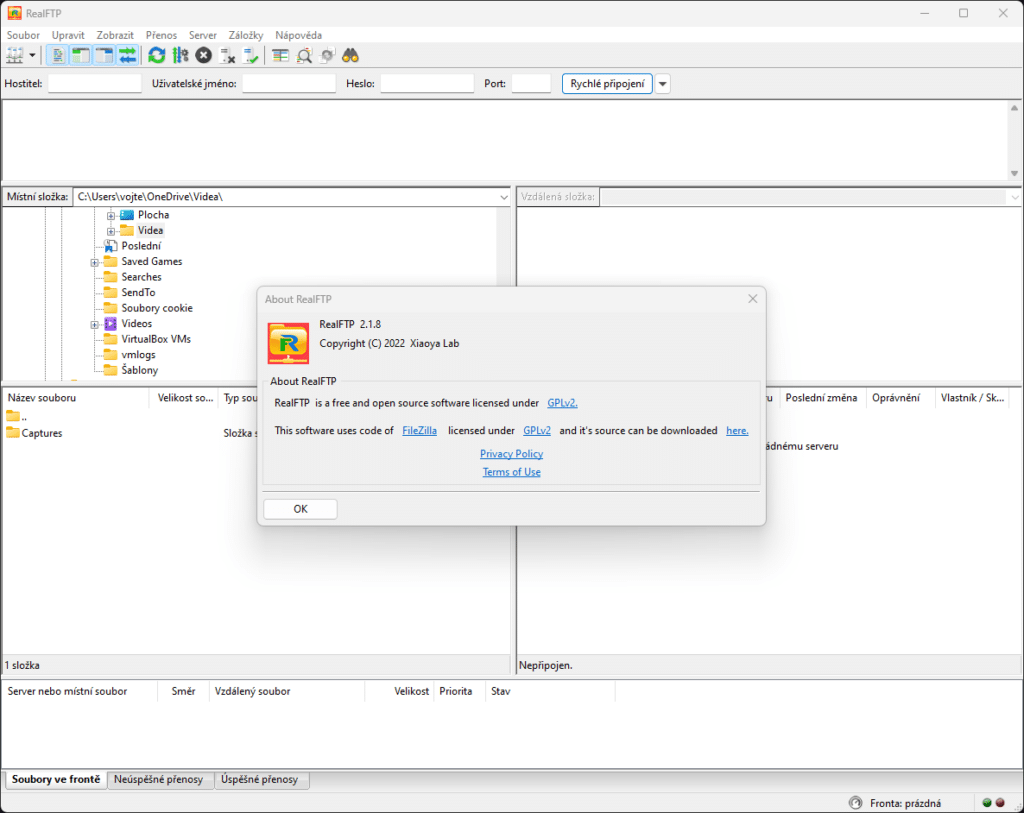
Task: Toggle the transfer queue view
Action: point(127,55)
